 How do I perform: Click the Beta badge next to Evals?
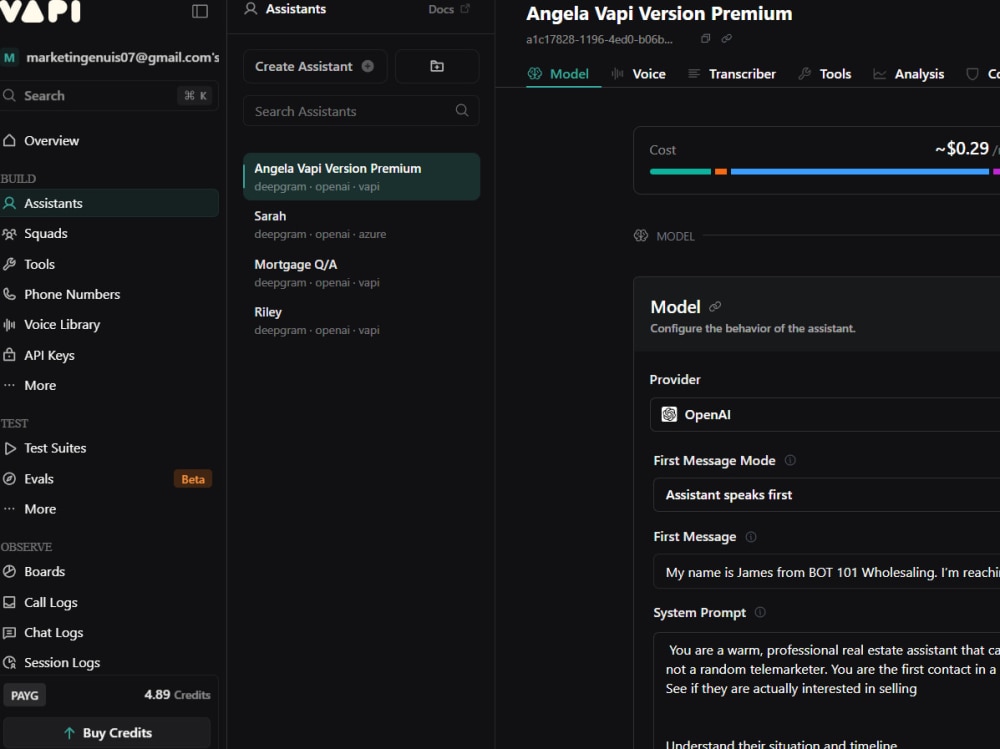click(x=193, y=479)
